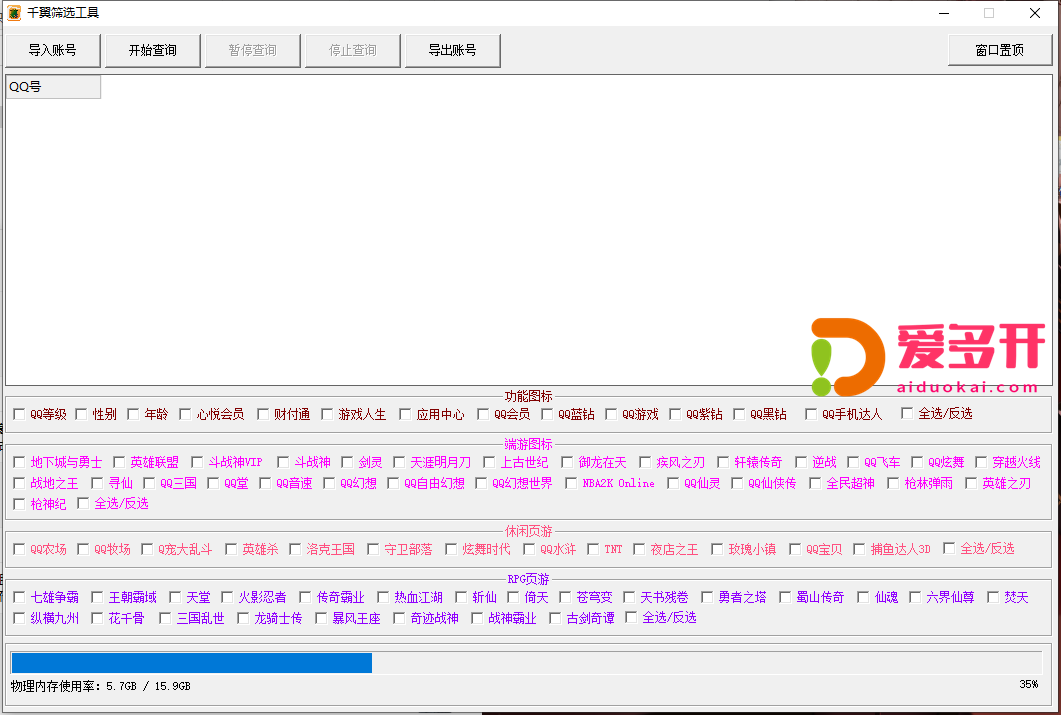
Task: Toggle 心悦会员 checkbox
Action: [x=185, y=414]
